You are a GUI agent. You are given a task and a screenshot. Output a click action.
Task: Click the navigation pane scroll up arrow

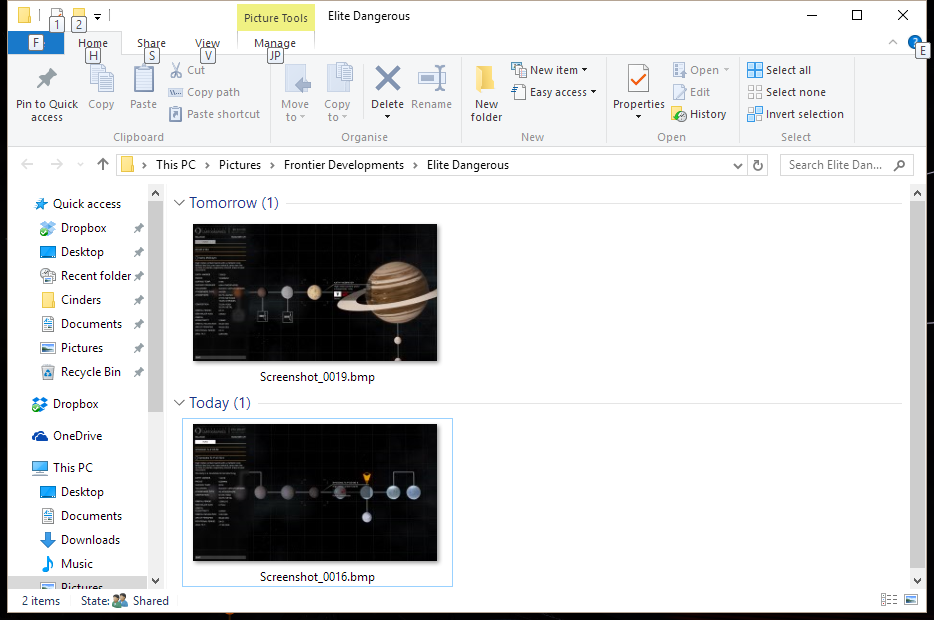155,193
